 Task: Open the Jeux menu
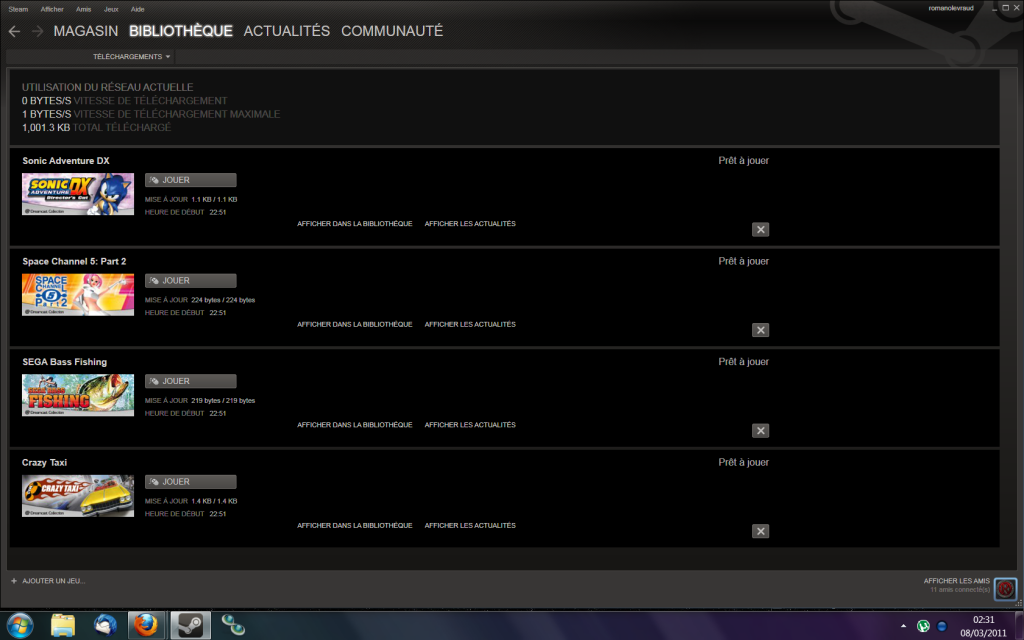[x=111, y=9]
